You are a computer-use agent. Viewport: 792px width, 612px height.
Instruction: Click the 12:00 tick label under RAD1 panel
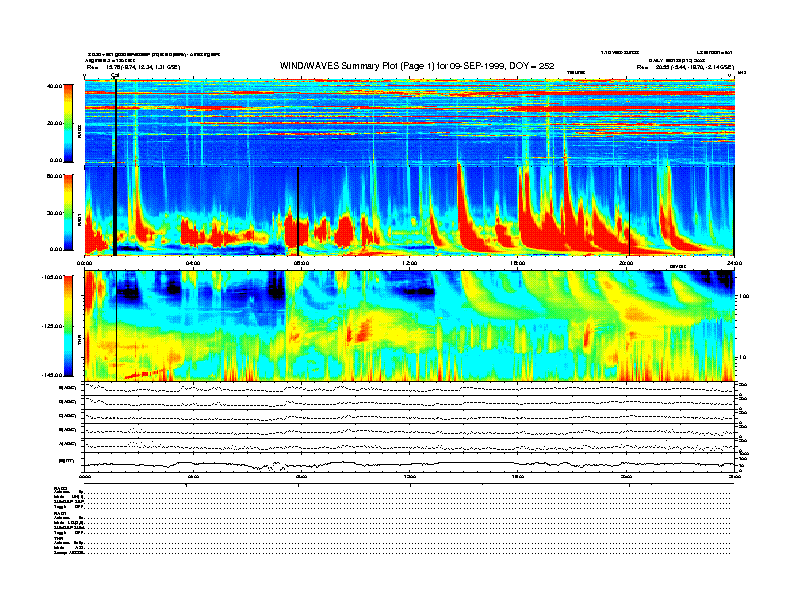click(x=410, y=263)
